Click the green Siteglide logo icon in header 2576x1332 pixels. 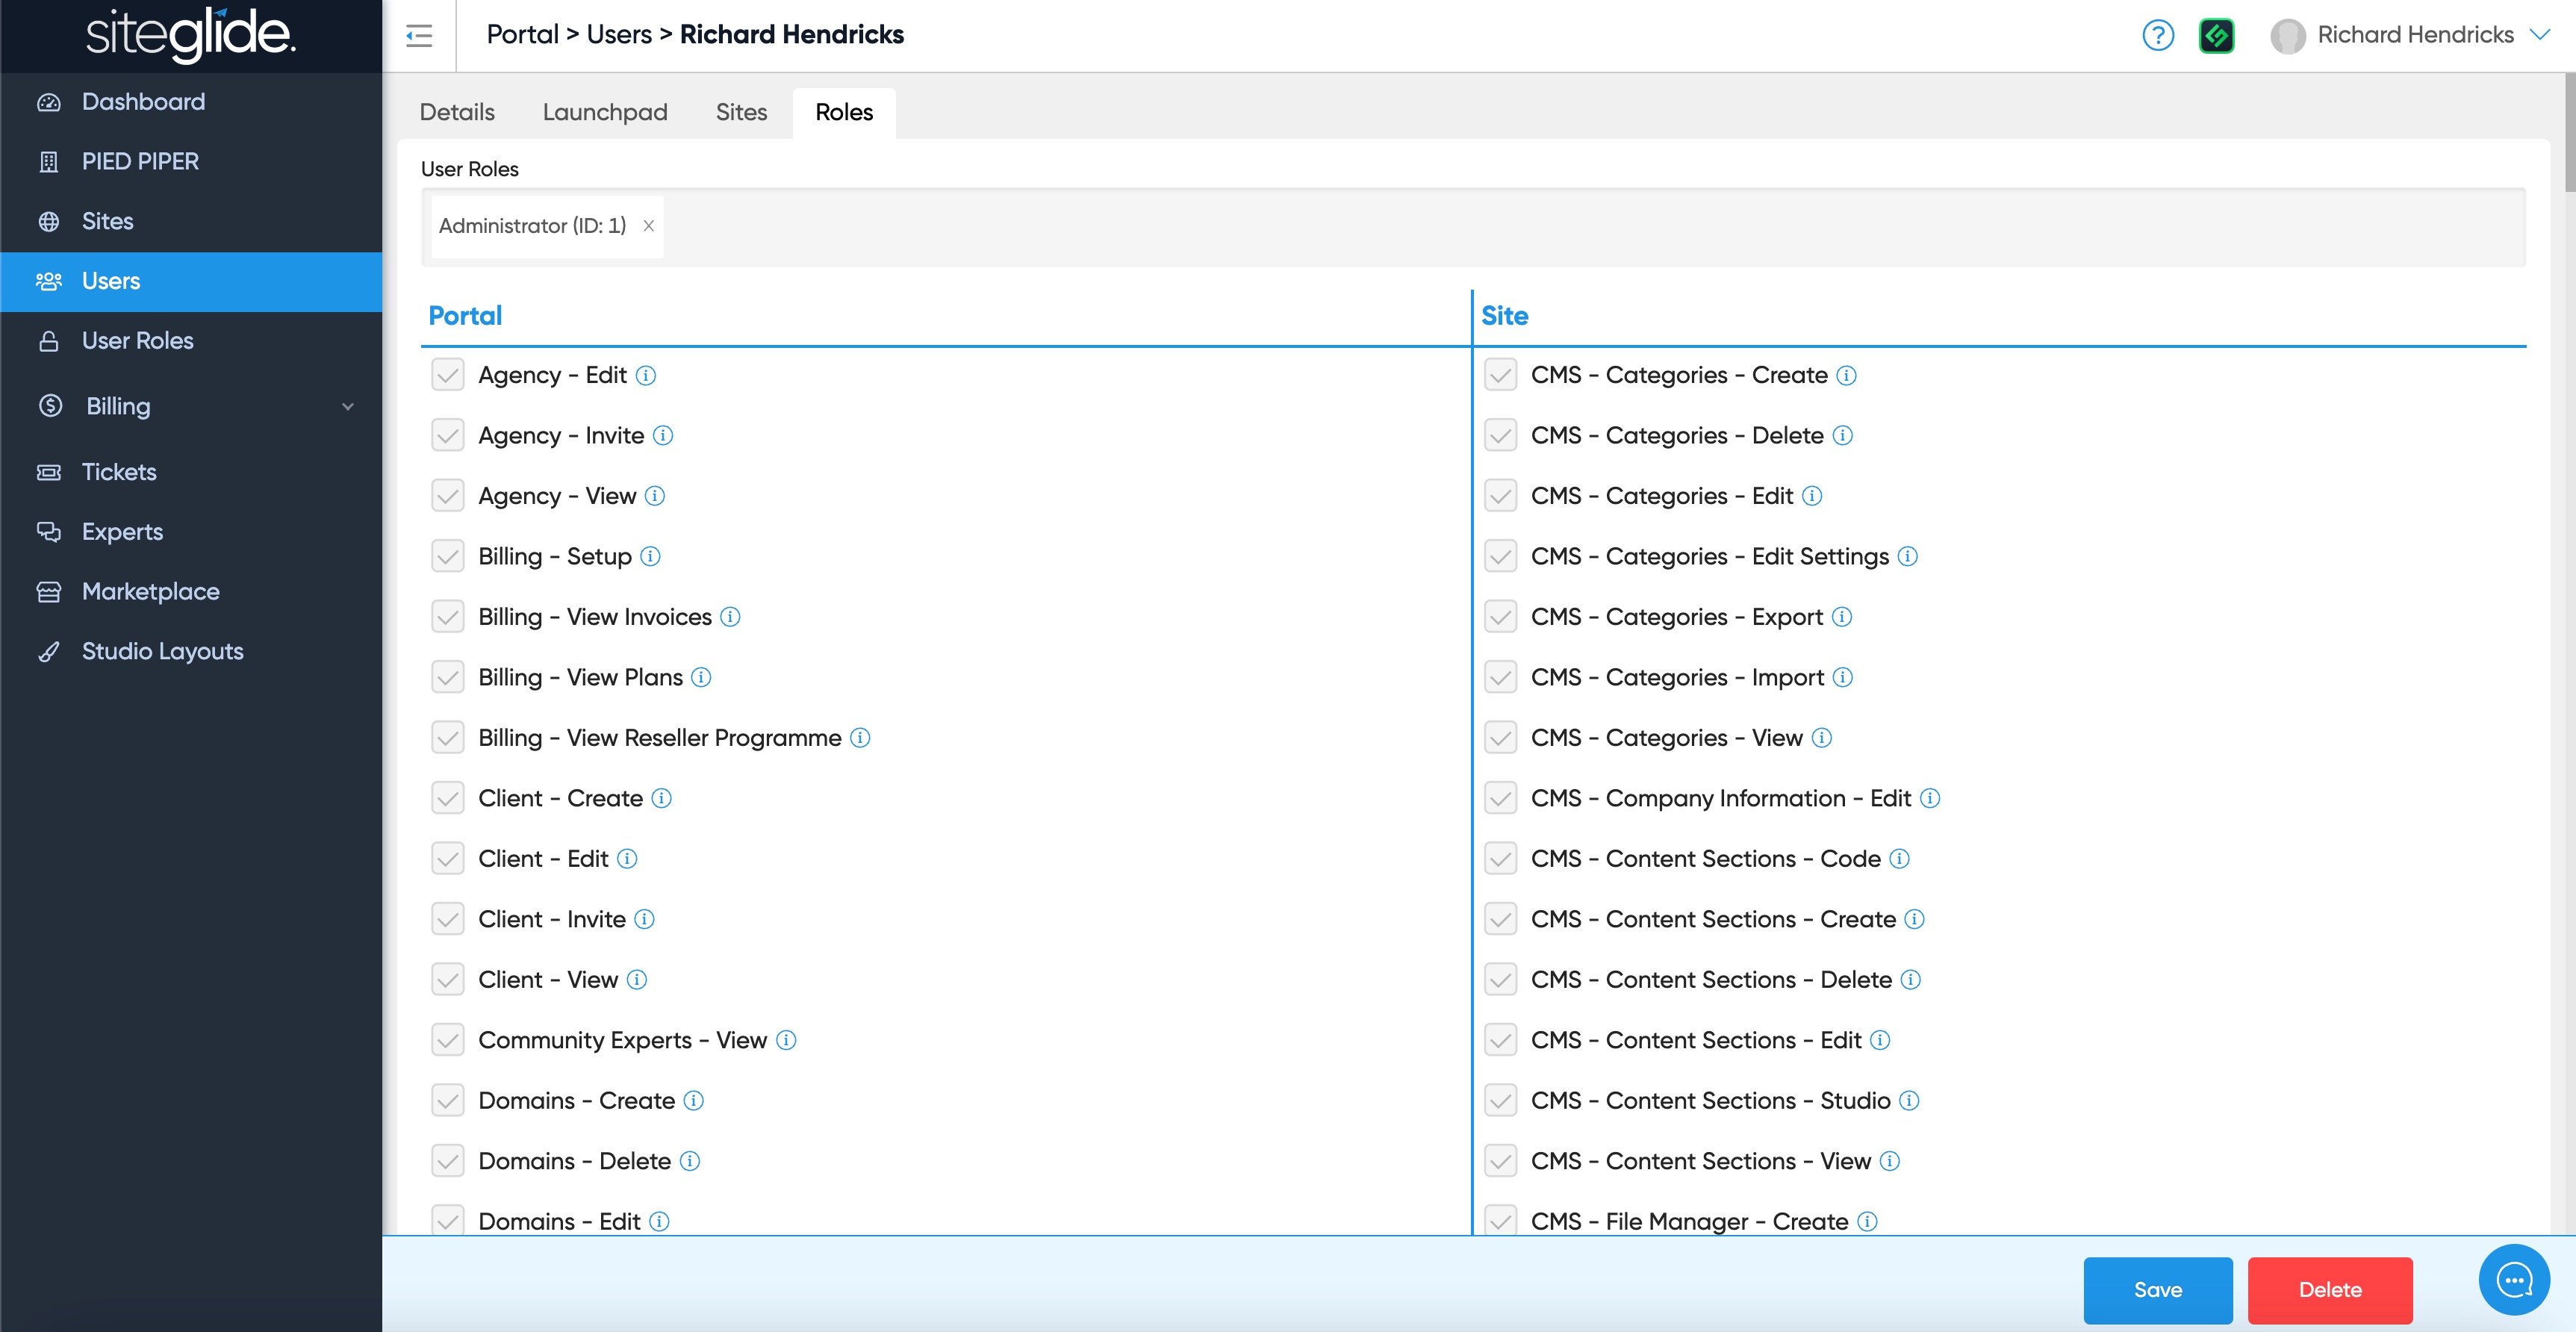coord(2216,36)
